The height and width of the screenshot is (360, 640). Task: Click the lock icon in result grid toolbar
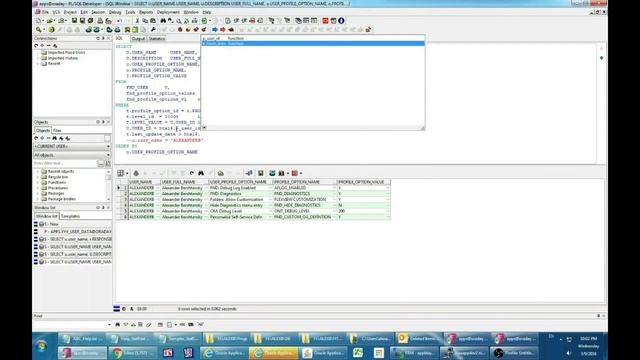coord(136,173)
